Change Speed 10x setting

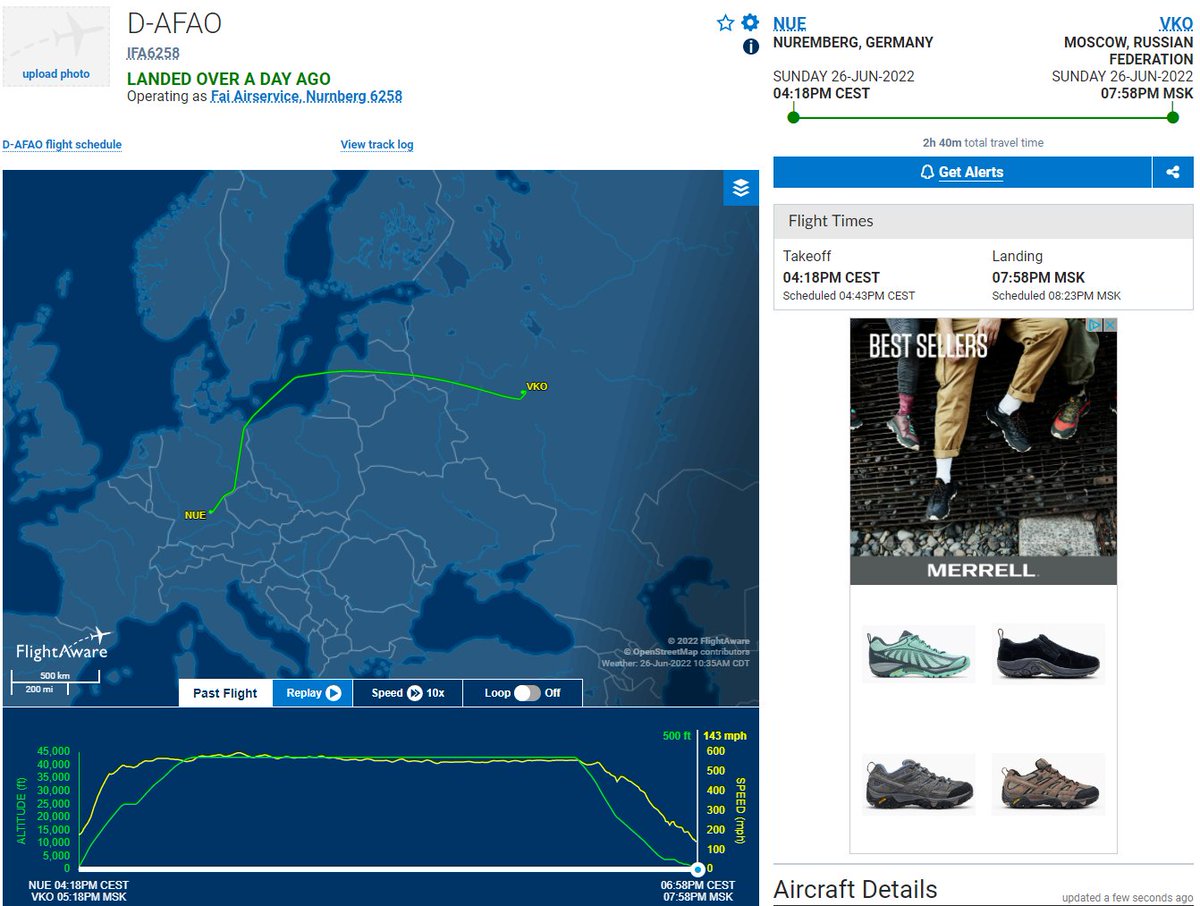408,693
